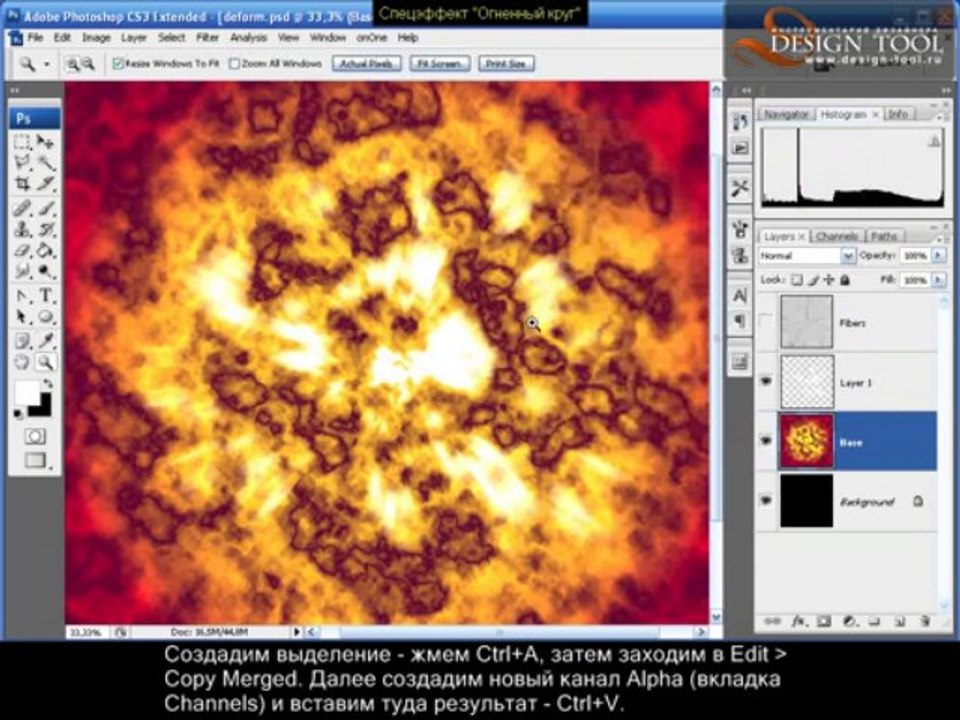Open the Opacity slider arrow
The width and height of the screenshot is (960, 720).
click(938, 255)
